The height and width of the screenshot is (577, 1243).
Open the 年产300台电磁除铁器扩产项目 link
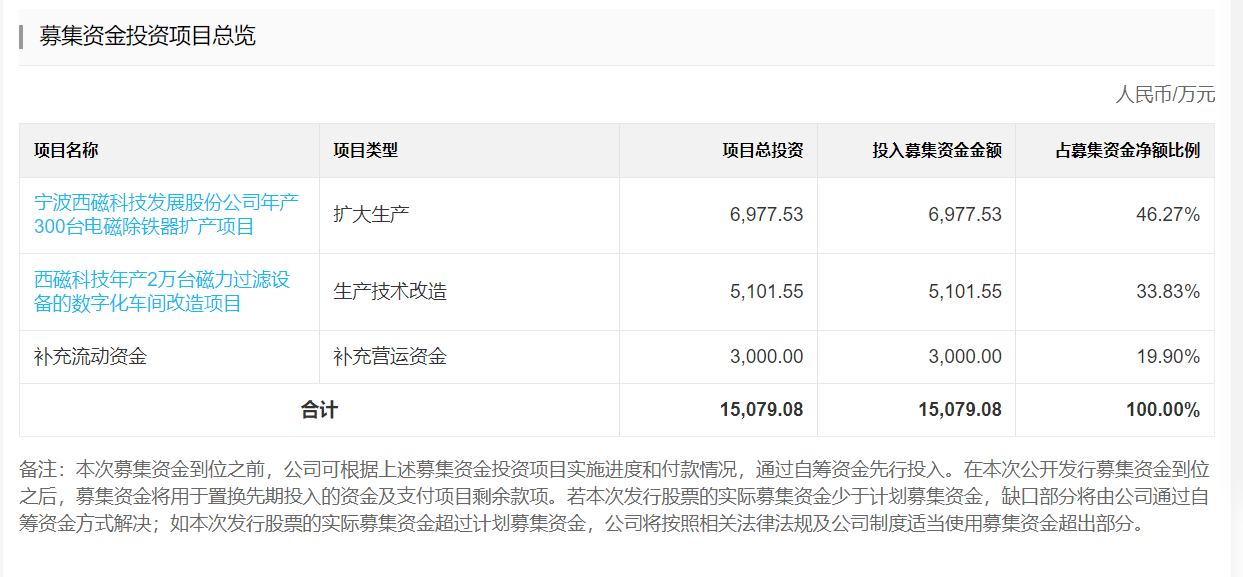[166, 214]
